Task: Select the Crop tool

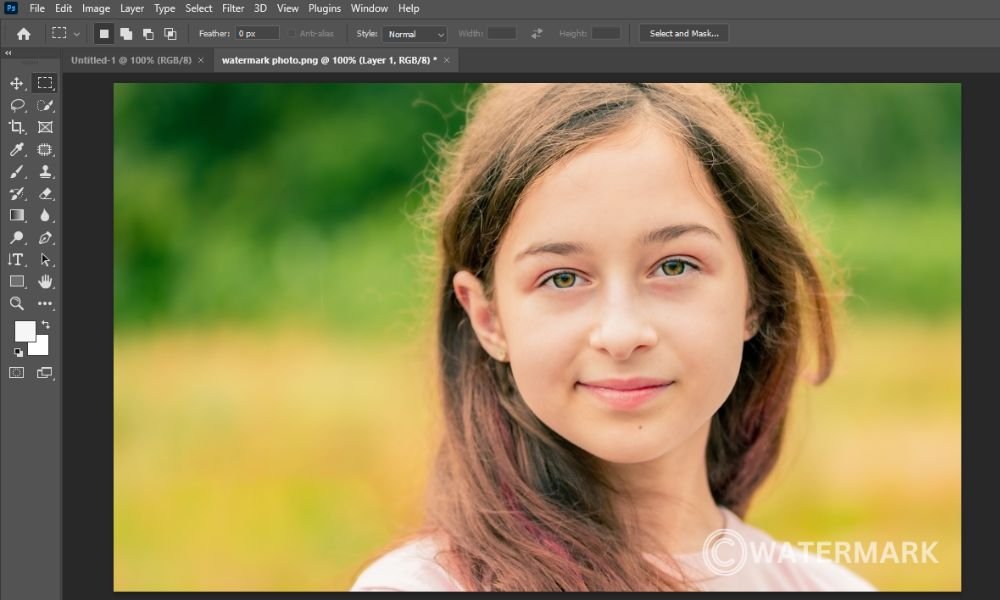Action: (17, 128)
